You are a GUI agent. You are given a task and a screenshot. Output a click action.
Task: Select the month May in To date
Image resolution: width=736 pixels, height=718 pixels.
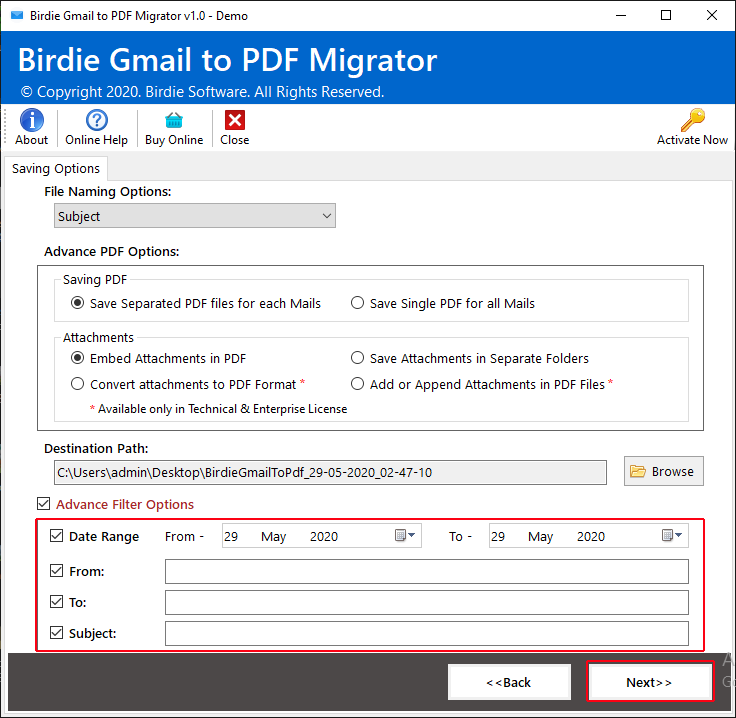[x=541, y=536]
